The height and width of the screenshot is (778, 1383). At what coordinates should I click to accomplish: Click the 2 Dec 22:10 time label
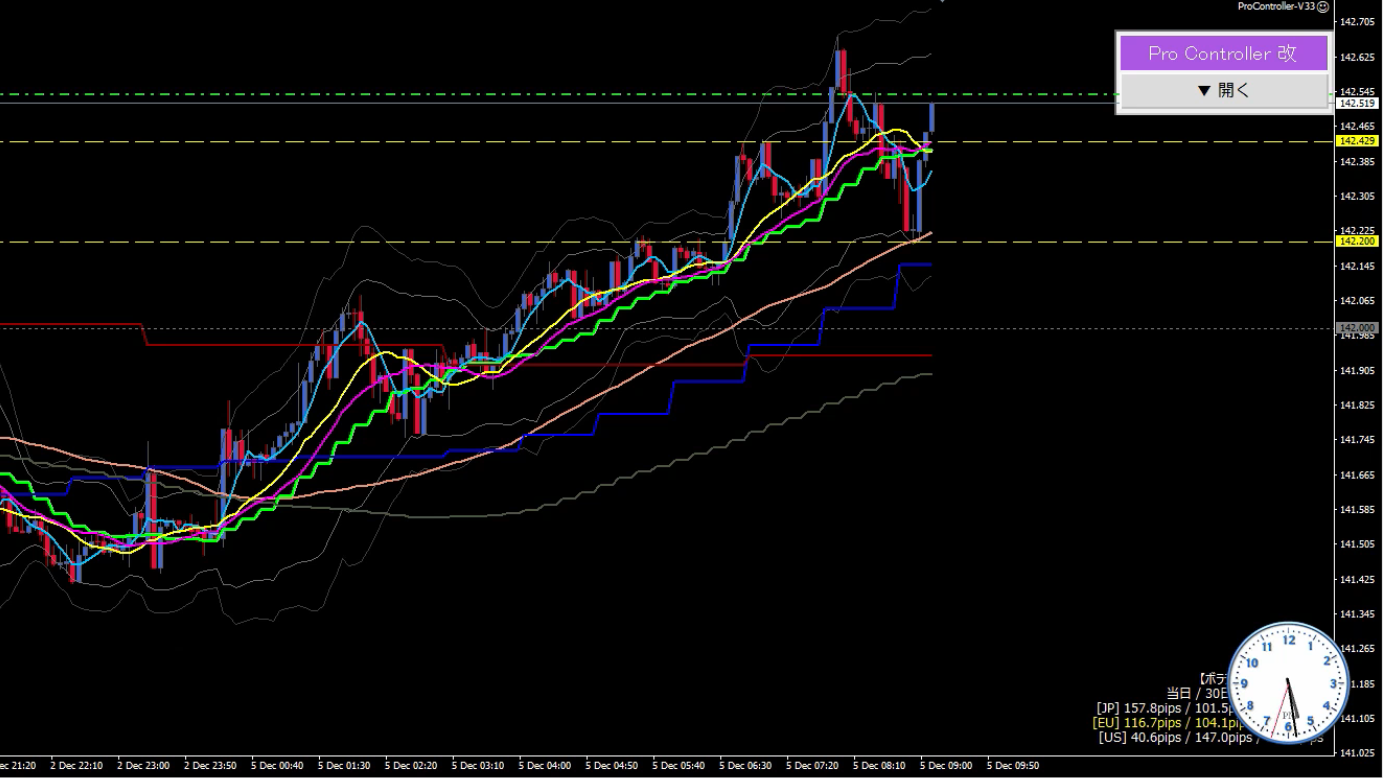(76, 766)
